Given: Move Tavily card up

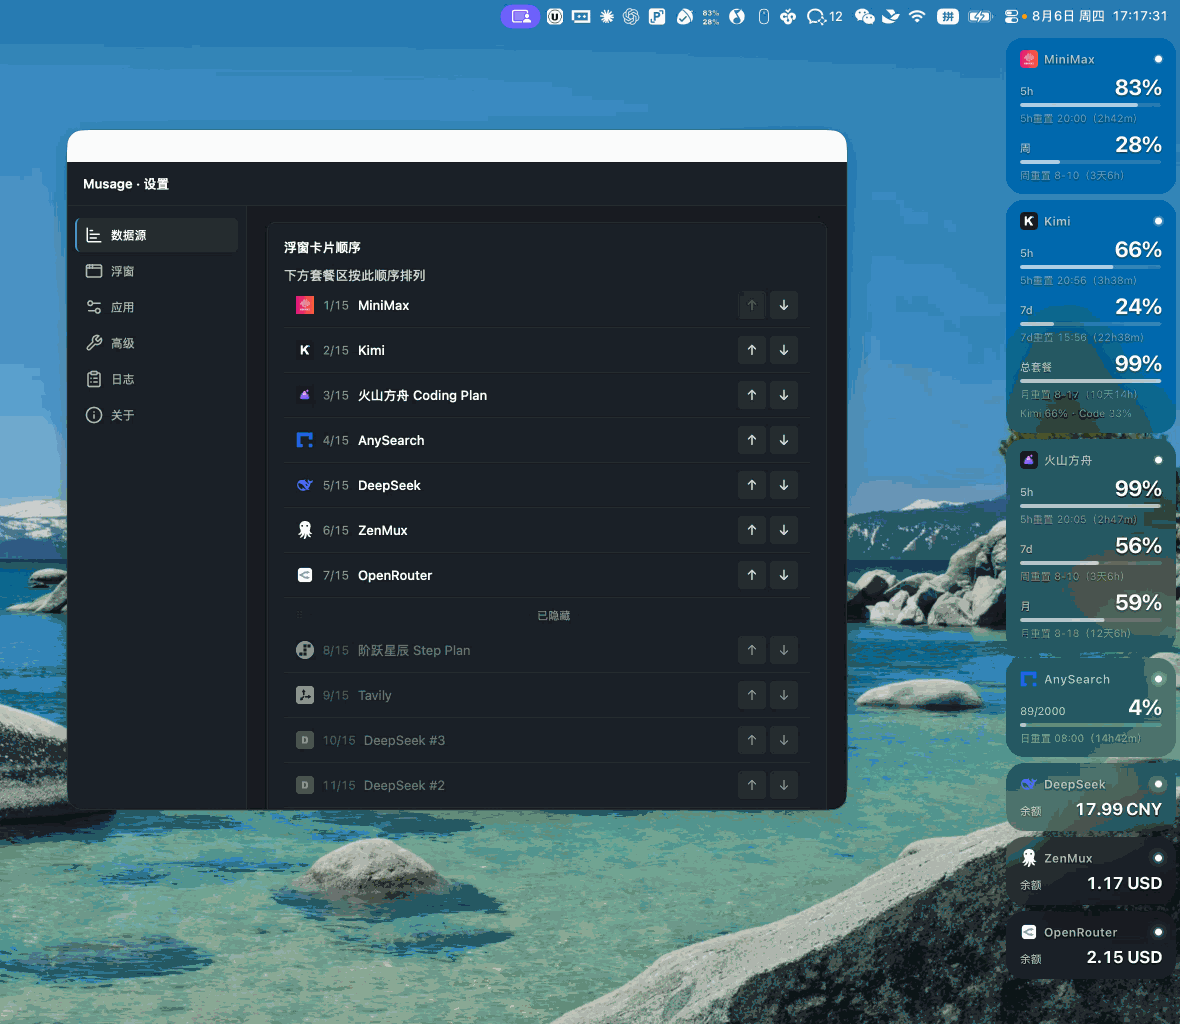Looking at the screenshot, I should [x=751, y=695].
